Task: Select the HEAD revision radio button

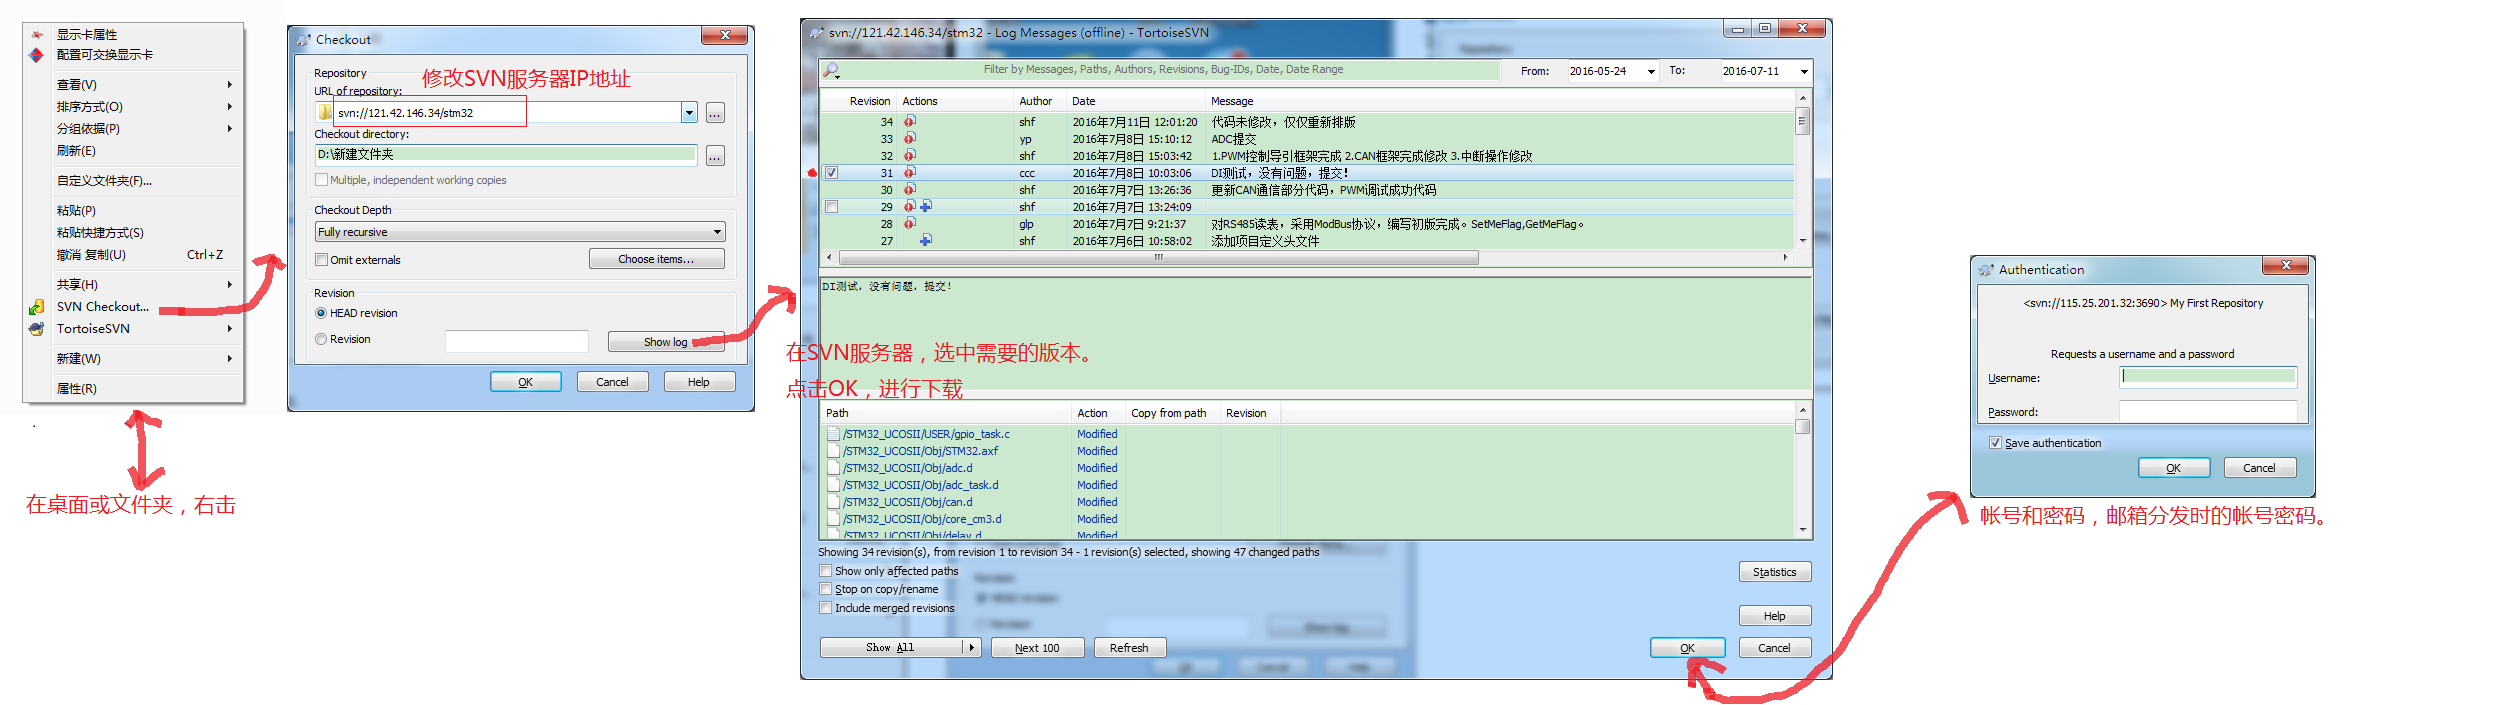Action: tap(321, 313)
